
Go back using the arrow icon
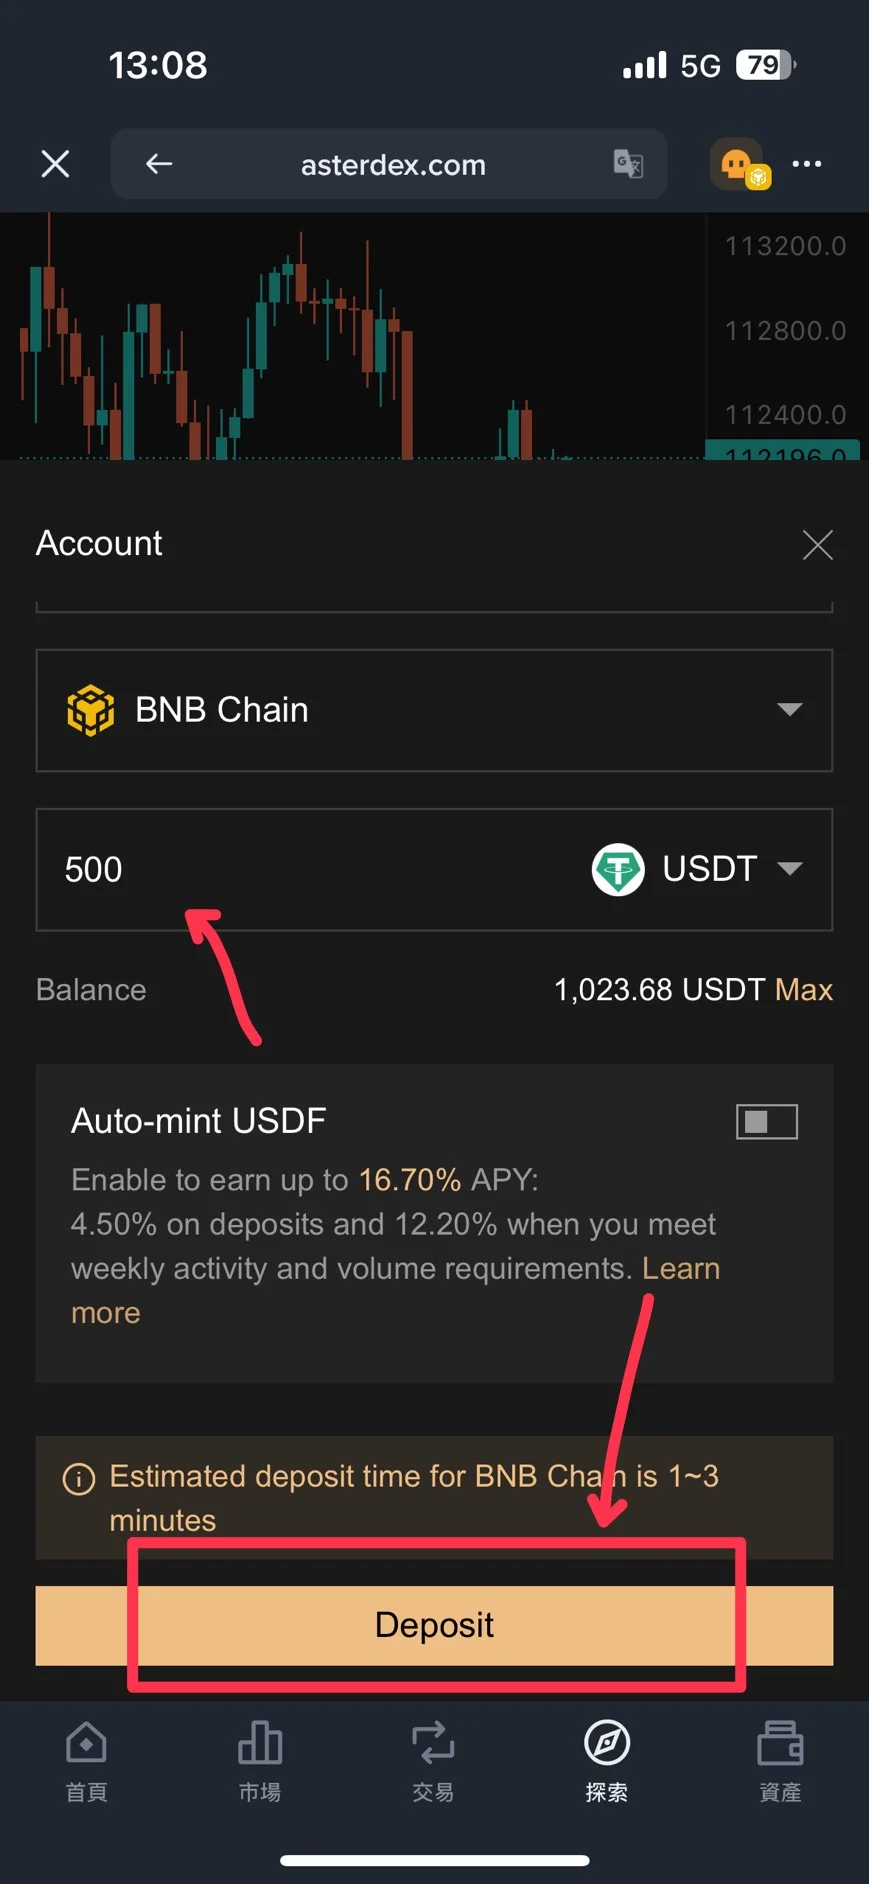click(159, 164)
